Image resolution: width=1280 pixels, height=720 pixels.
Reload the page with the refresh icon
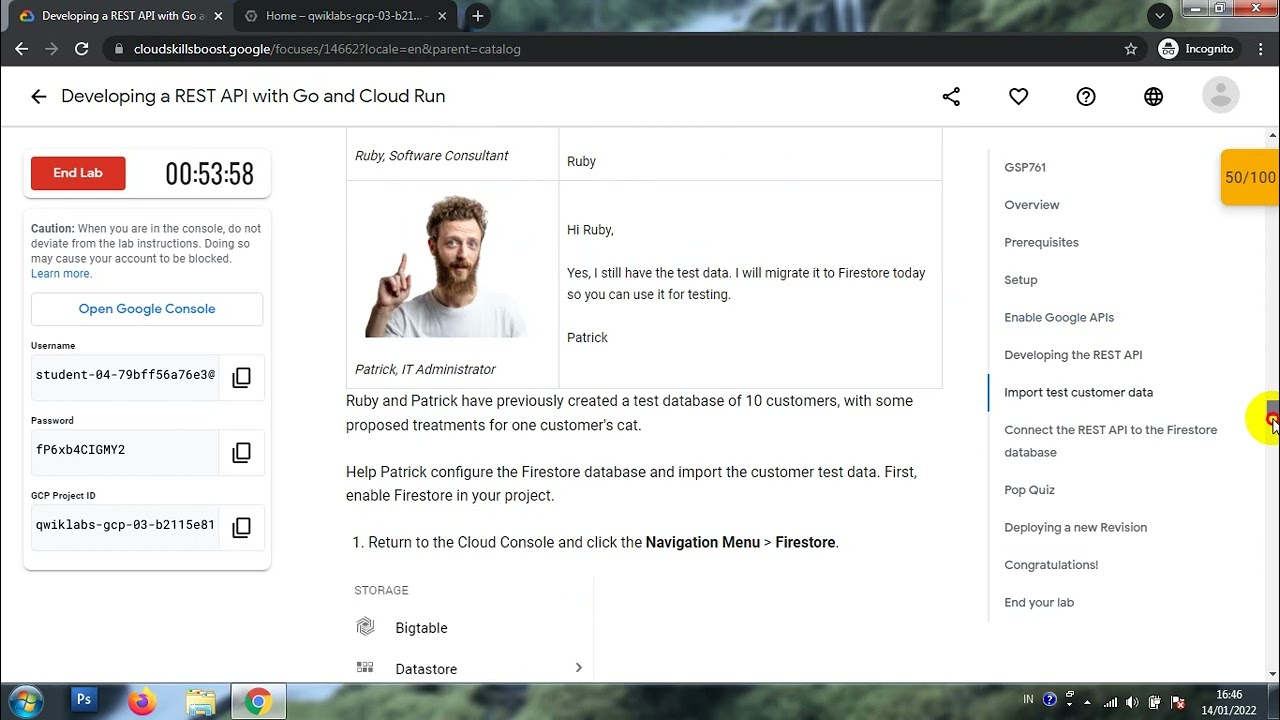(x=82, y=49)
